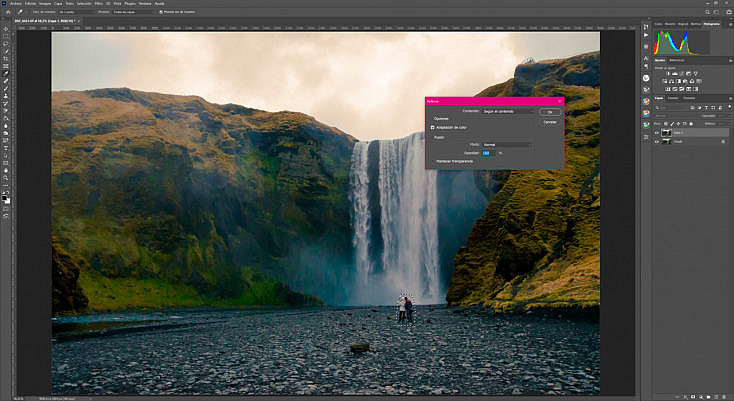Screen dimensions: 734x401
Task: Hide the Fondo layer
Action: pos(657,141)
